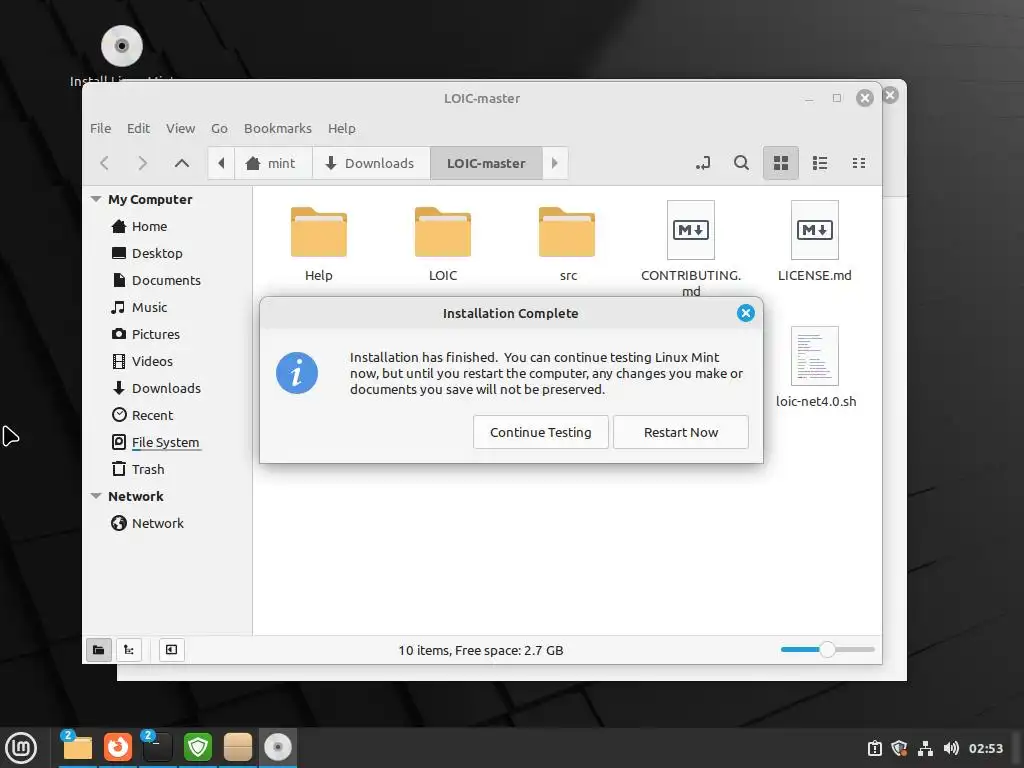Open the File menu
The image size is (1024, 768).
pyautogui.click(x=101, y=129)
